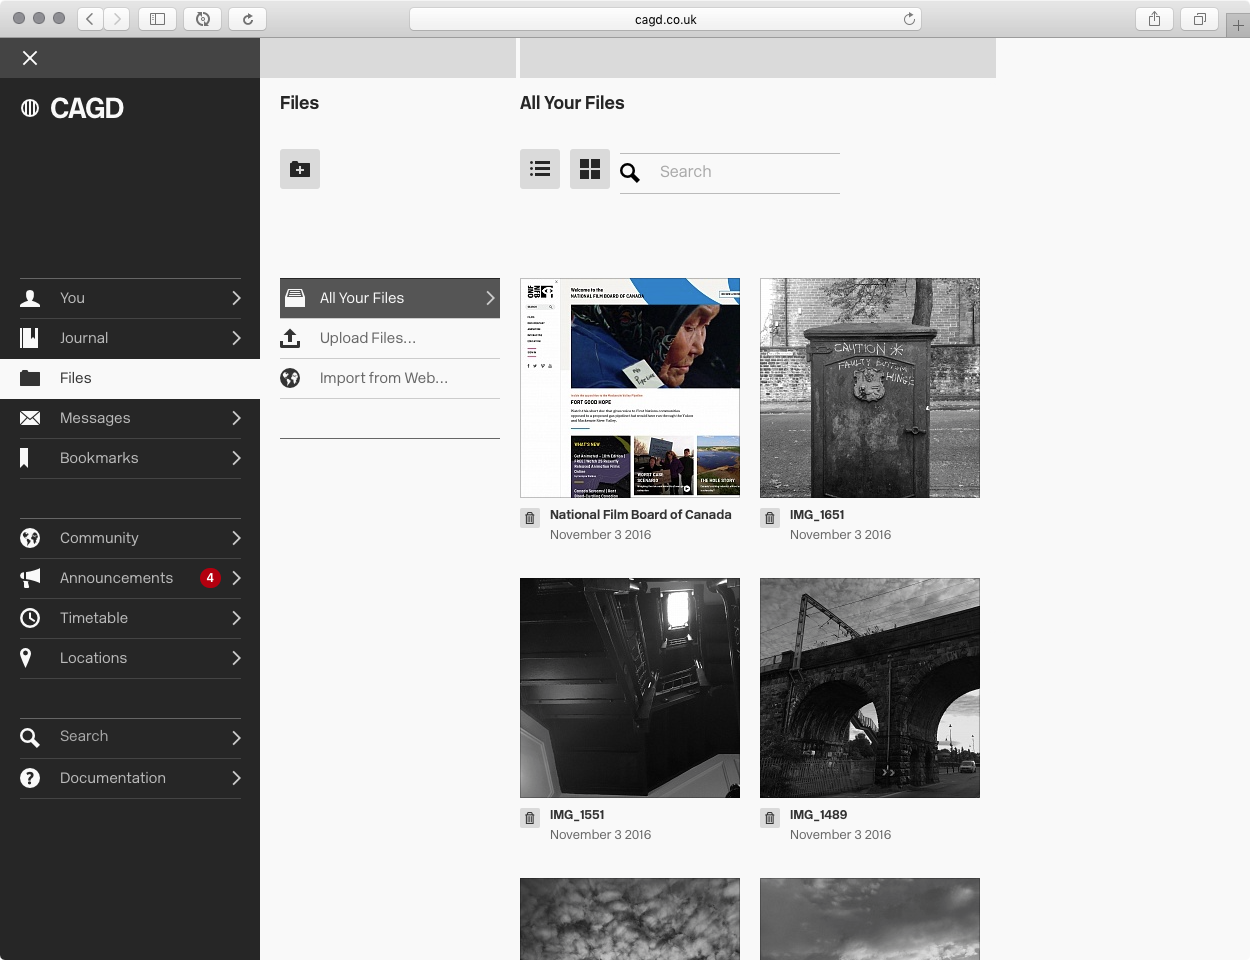Click the Upload Files arrow icon

(290, 338)
